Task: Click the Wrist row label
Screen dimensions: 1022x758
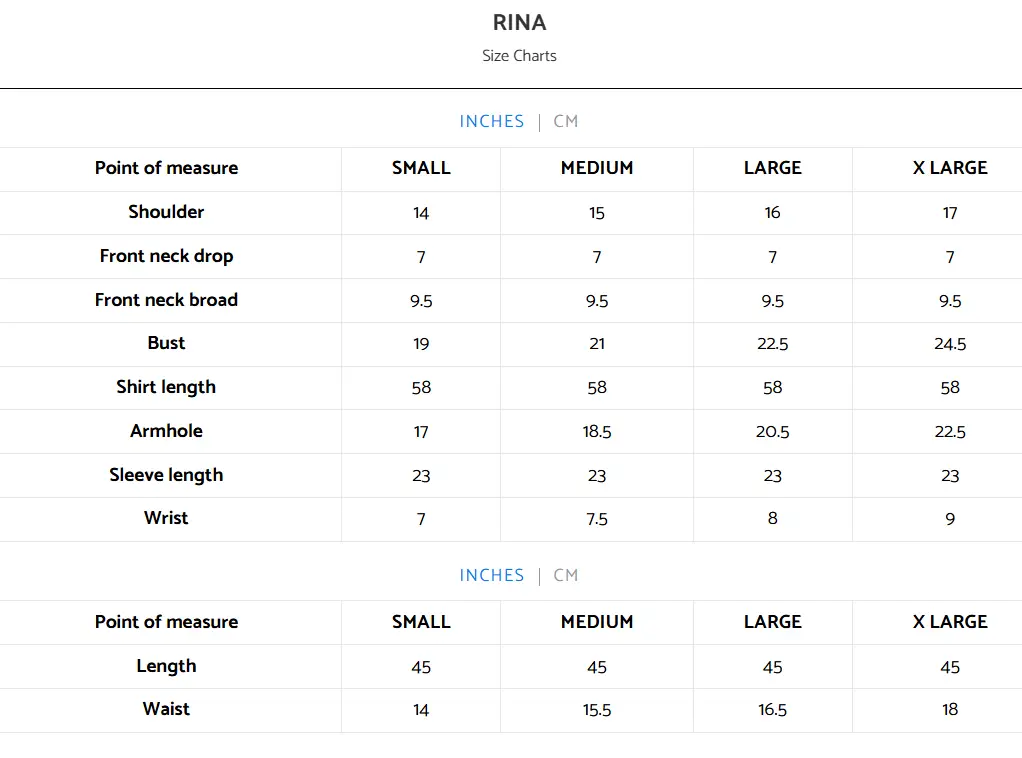Action: point(166,518)
